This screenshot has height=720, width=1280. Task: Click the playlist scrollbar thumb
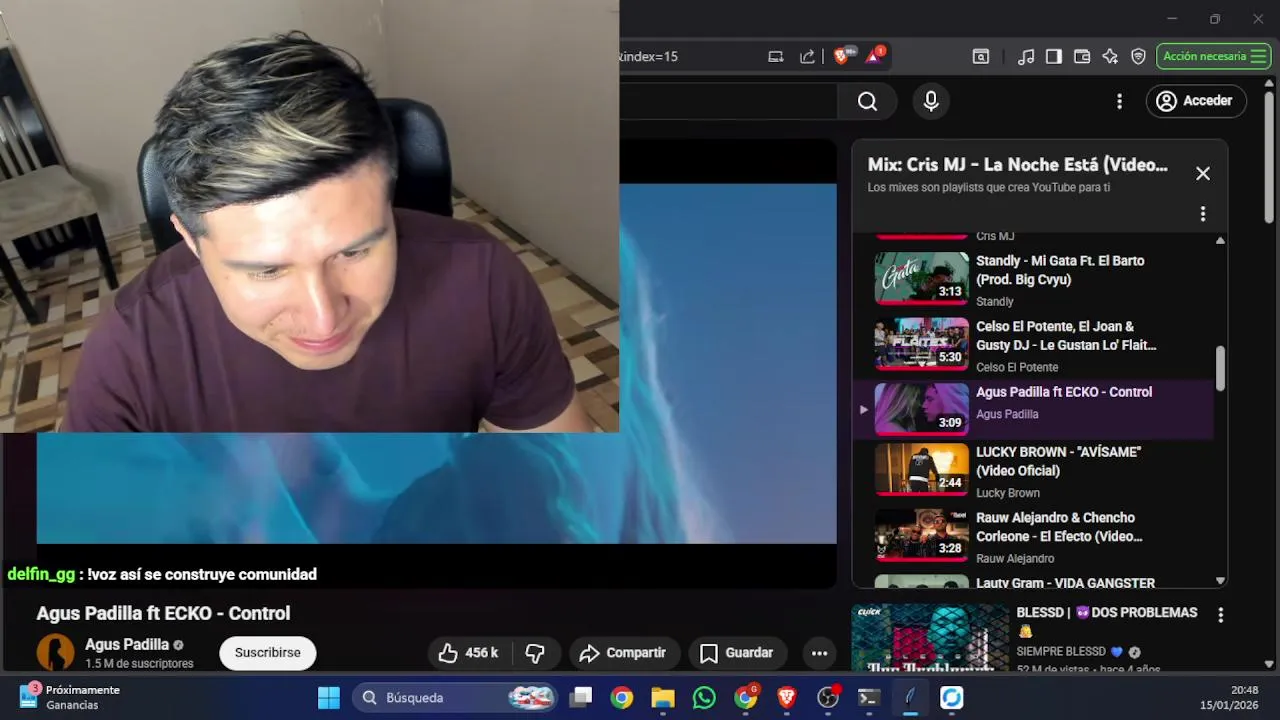click(x=1220, y=368)
